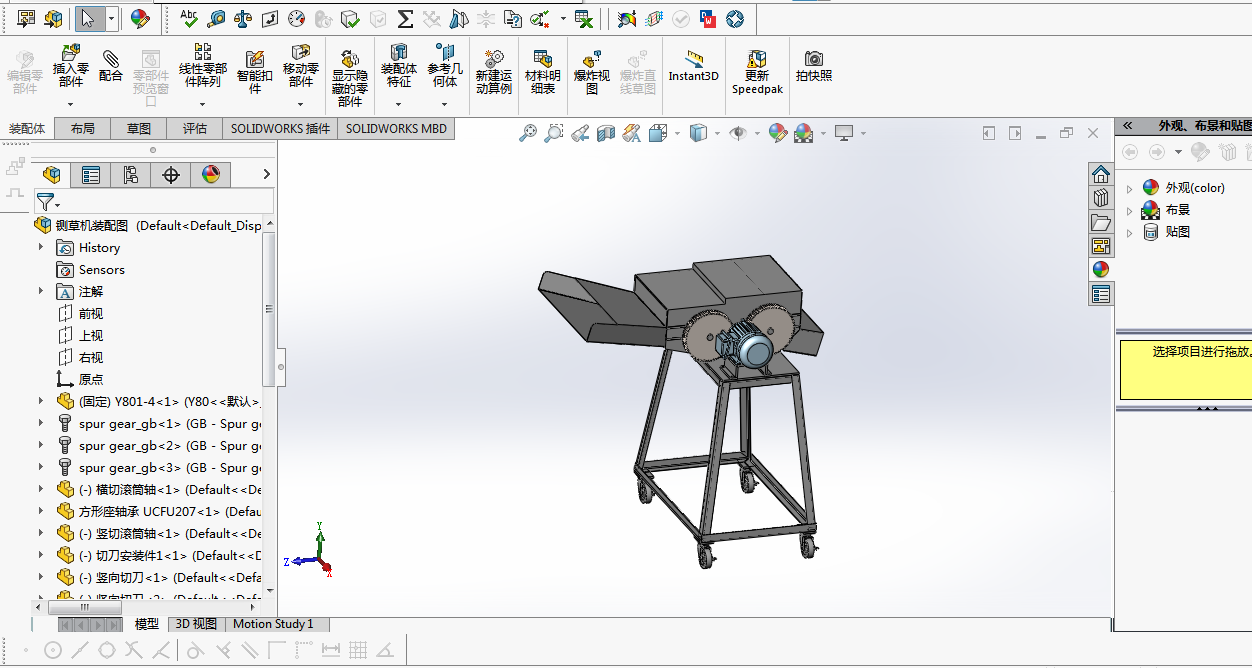Click the feature tree horizontal scrollbar
Image resolution: width=1252 pixels, height=668 pixels.
click(x=85, y=607)
